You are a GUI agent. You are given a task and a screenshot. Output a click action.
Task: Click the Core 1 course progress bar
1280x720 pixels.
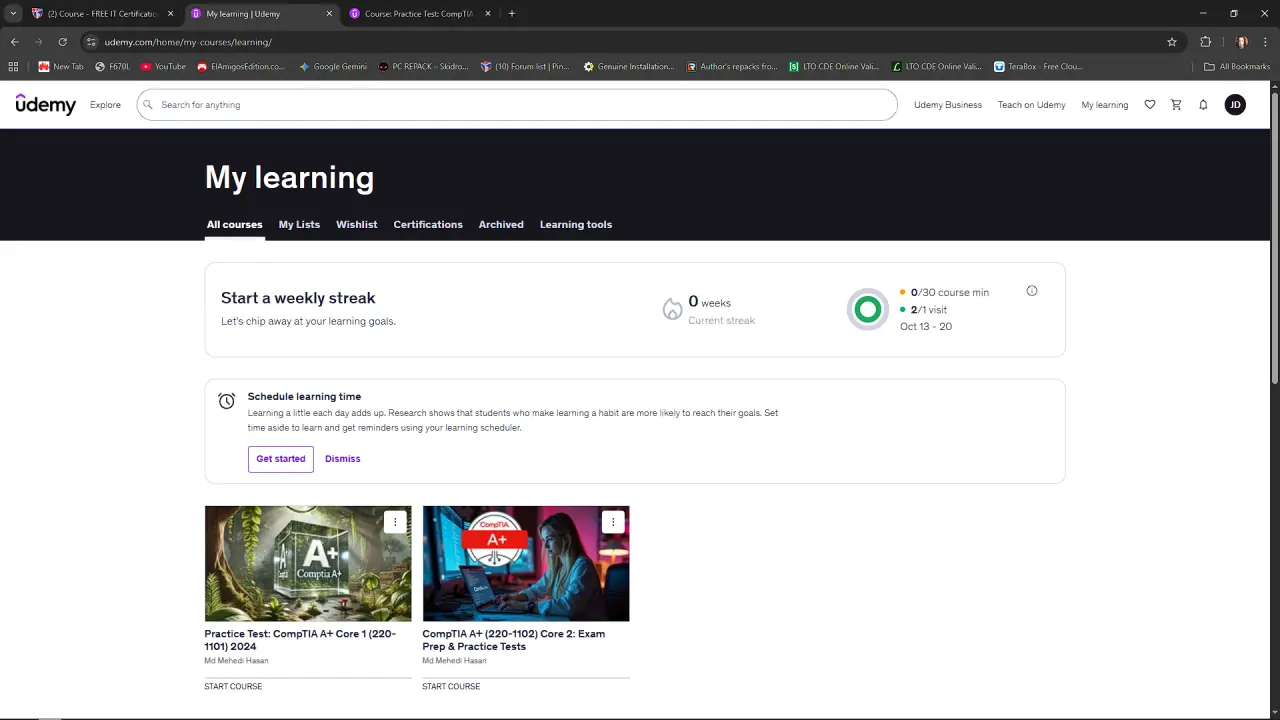(308, 677)
